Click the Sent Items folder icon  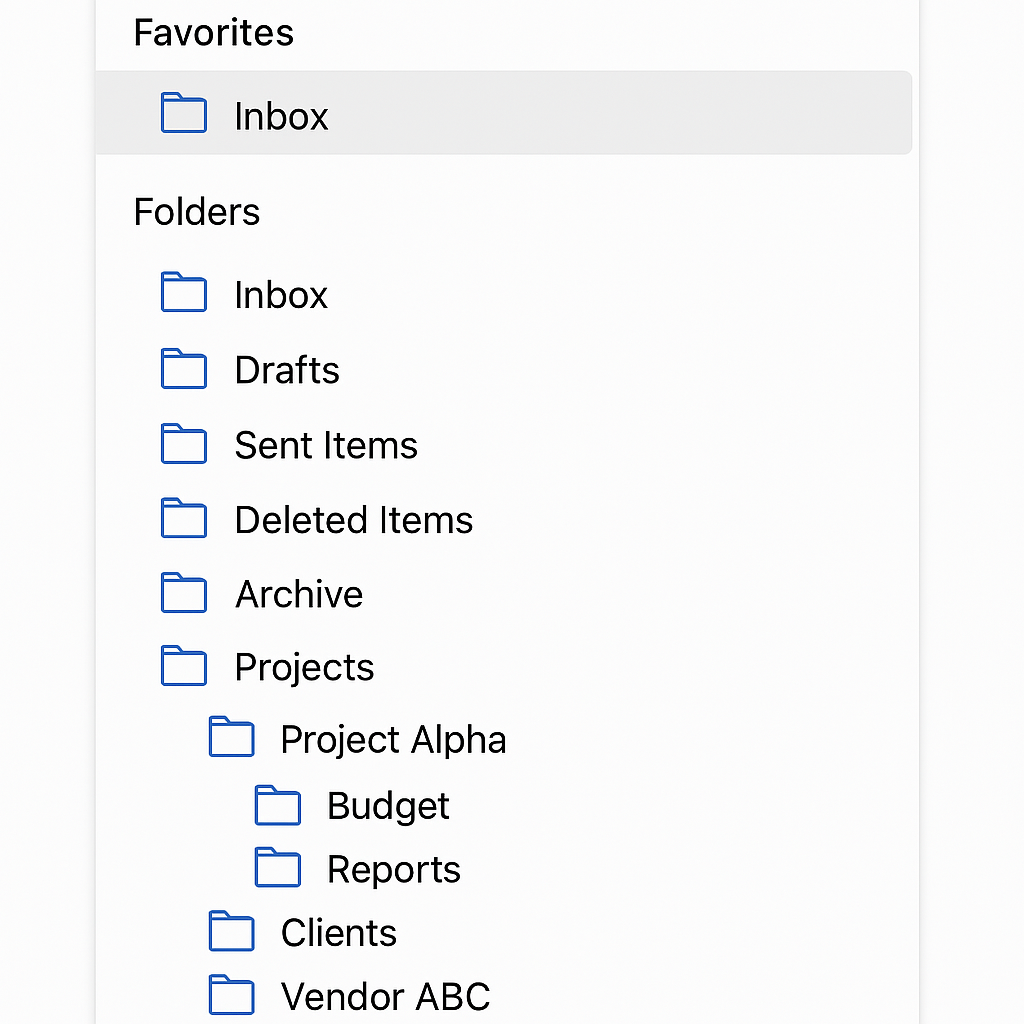[x=184, y=444]
